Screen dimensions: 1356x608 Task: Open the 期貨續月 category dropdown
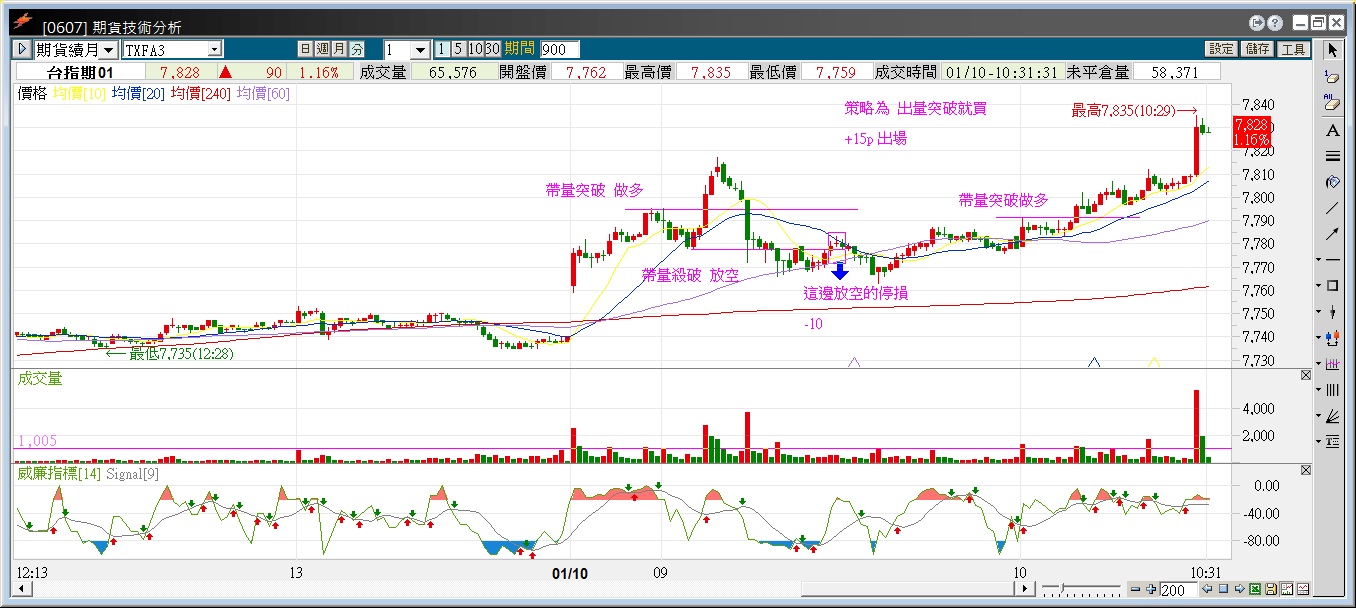click(x=111, y=49)
